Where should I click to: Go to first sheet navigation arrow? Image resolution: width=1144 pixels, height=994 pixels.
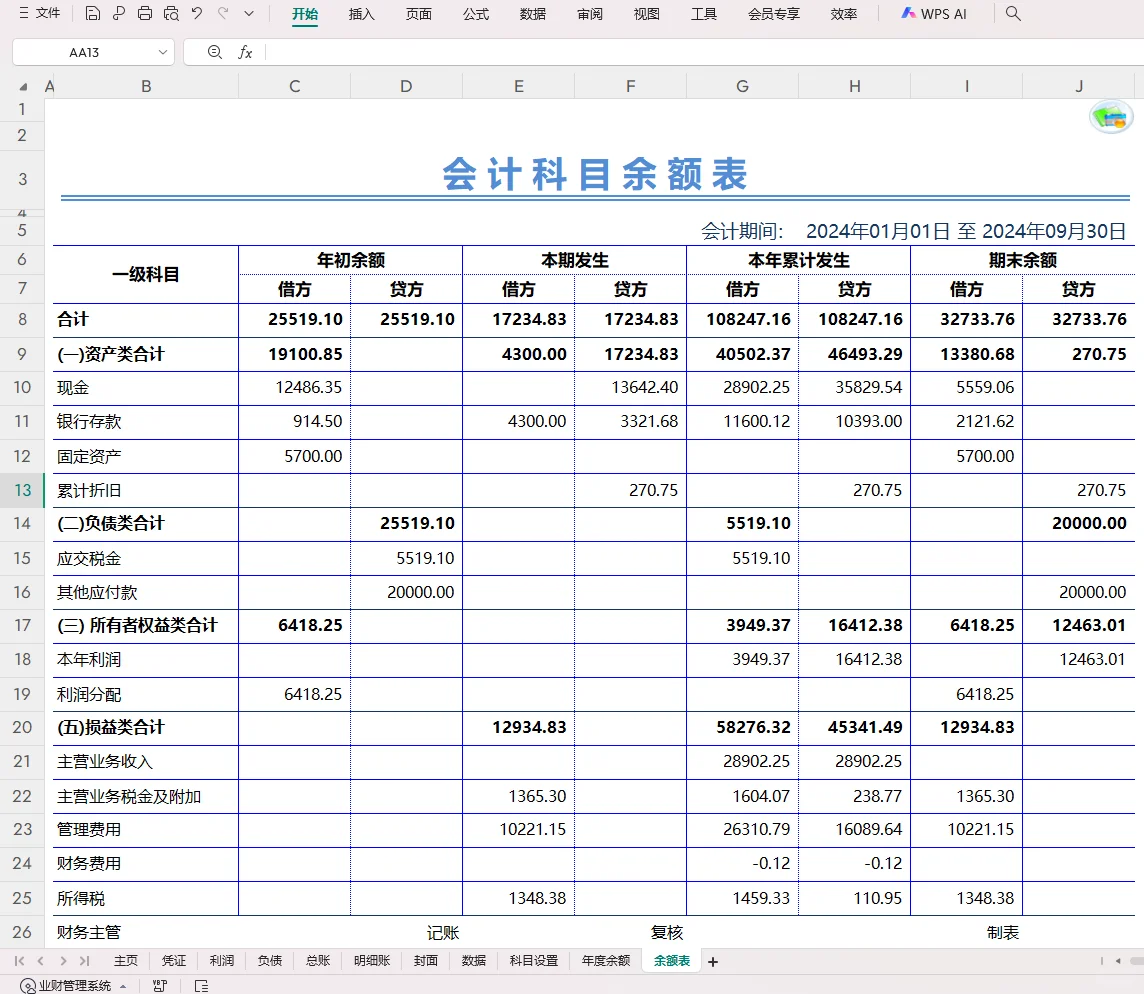(20, 961)
